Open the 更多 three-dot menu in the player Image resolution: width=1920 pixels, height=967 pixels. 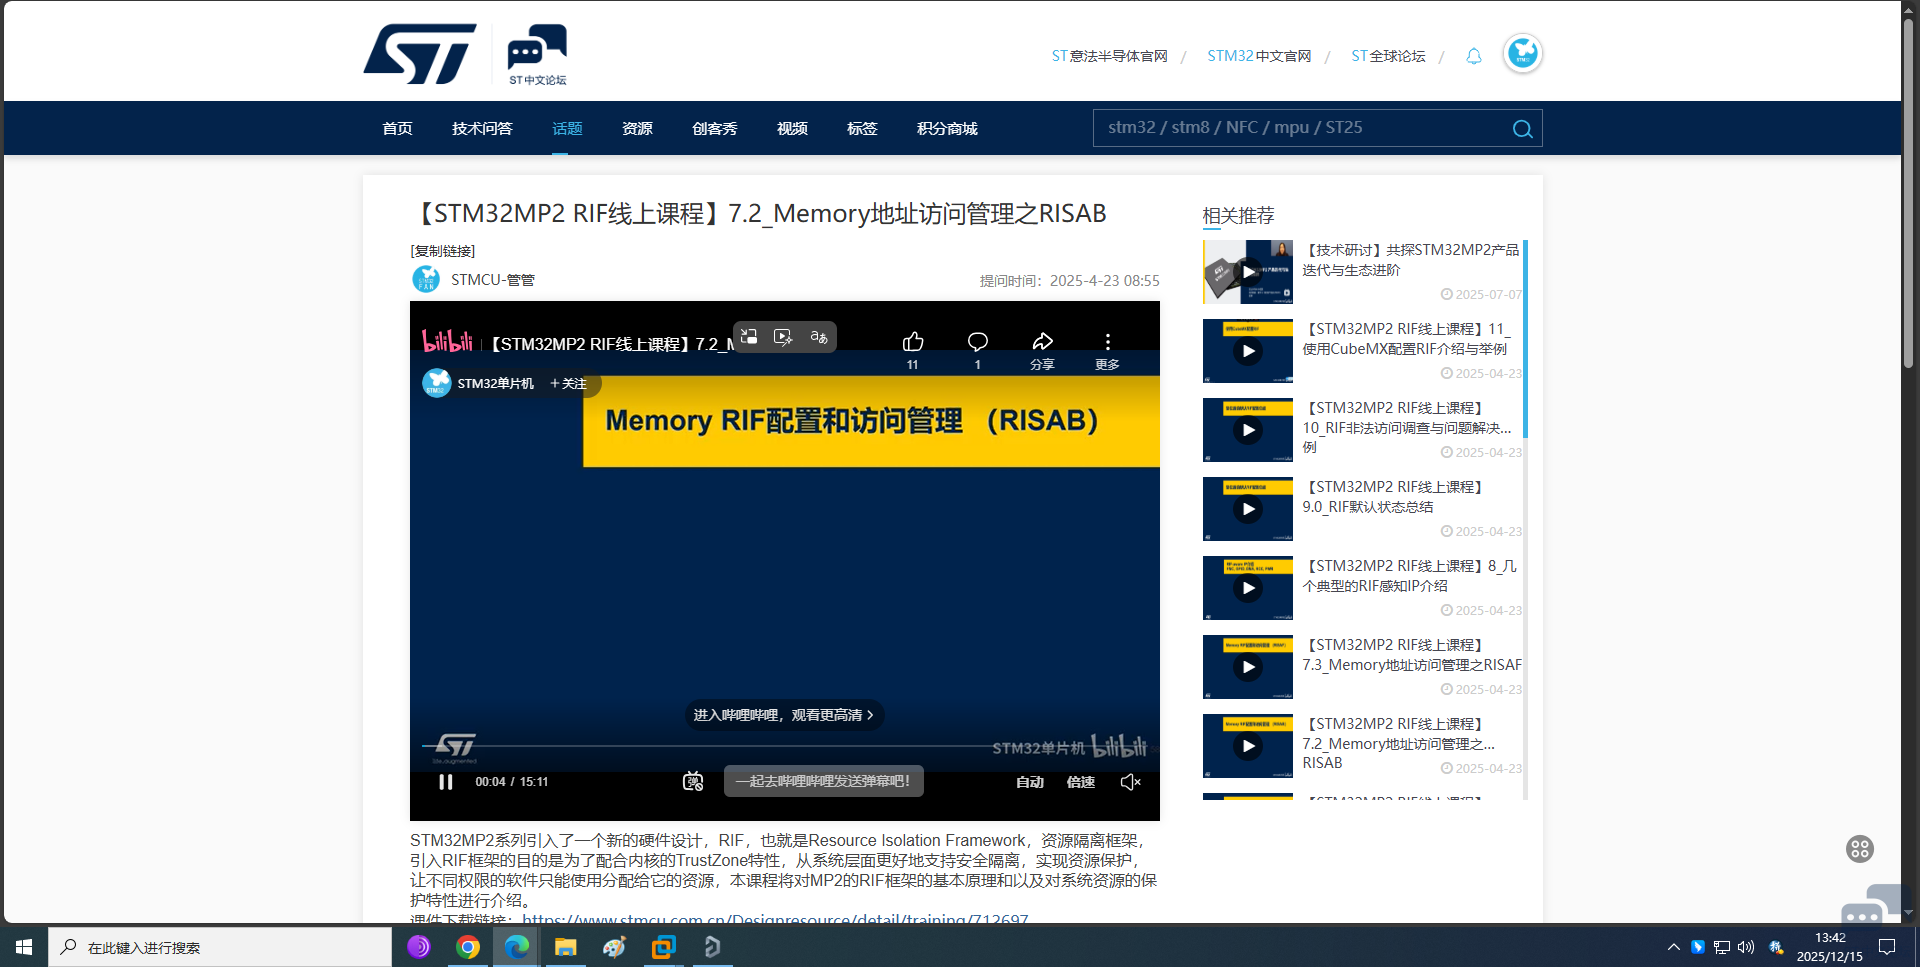[1107, 342]
